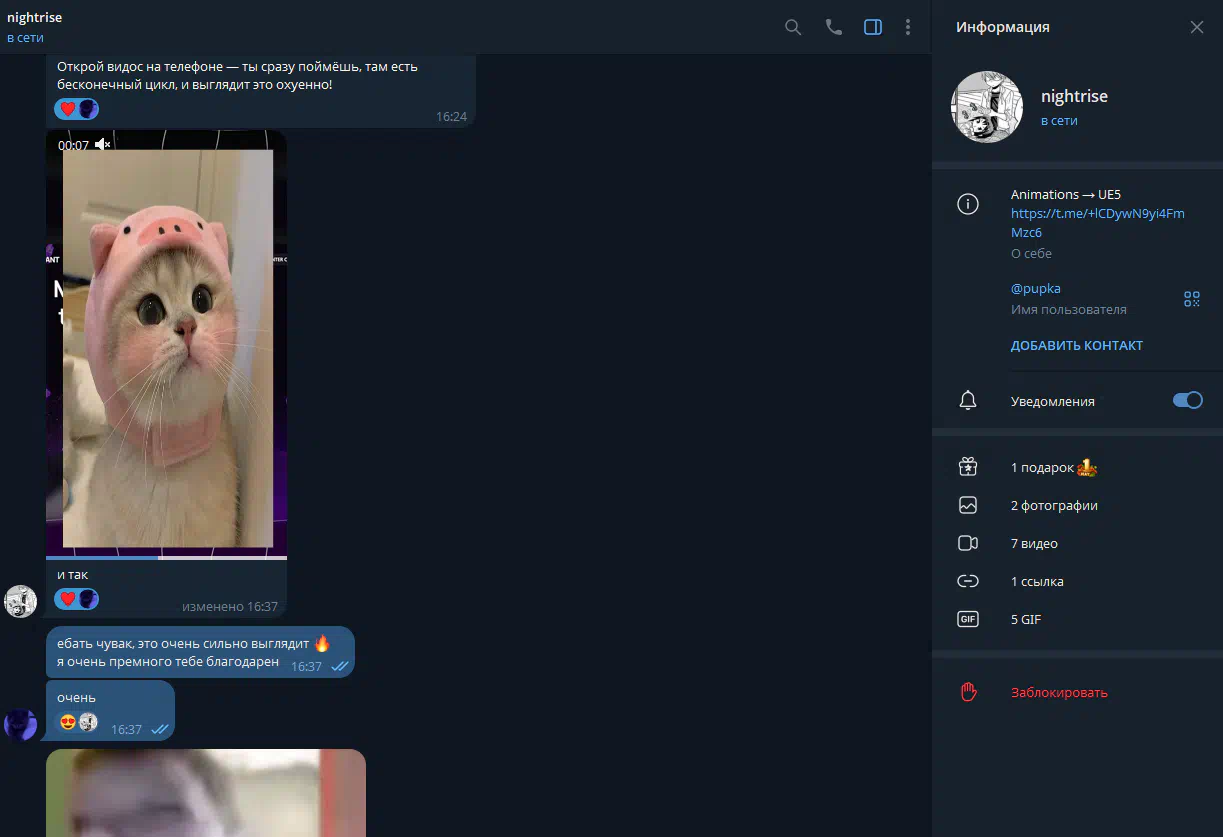Click the "Открой видос на телефоне" message text

coord(237,76)
